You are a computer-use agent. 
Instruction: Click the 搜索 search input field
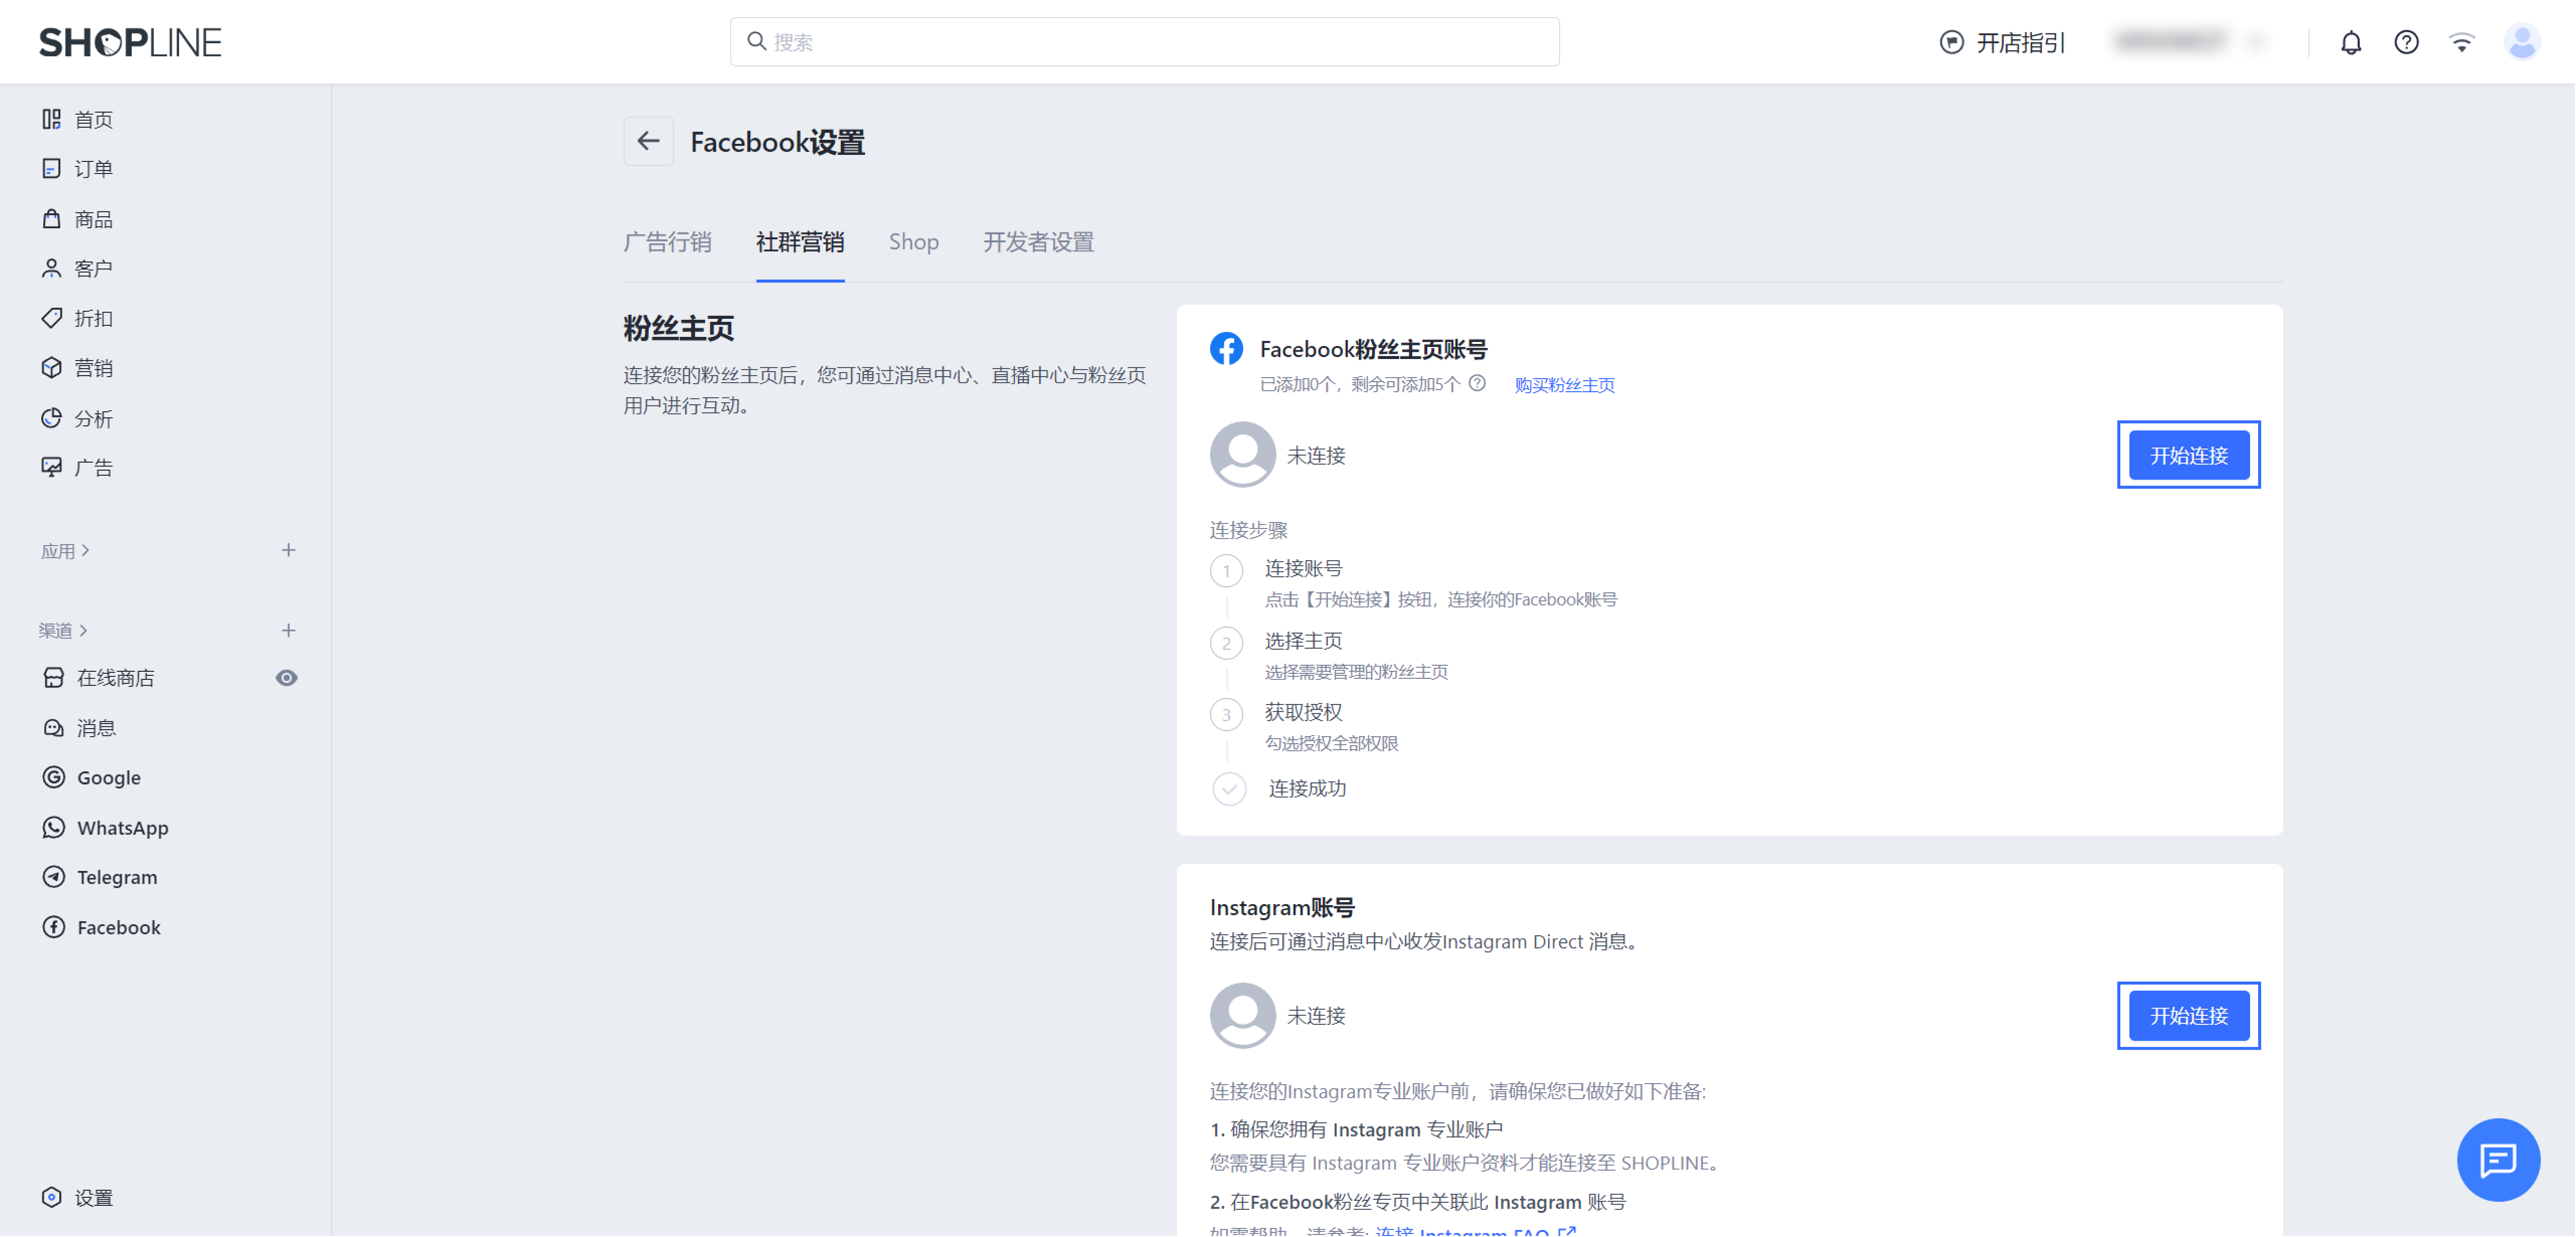(x=1145, y=42)
